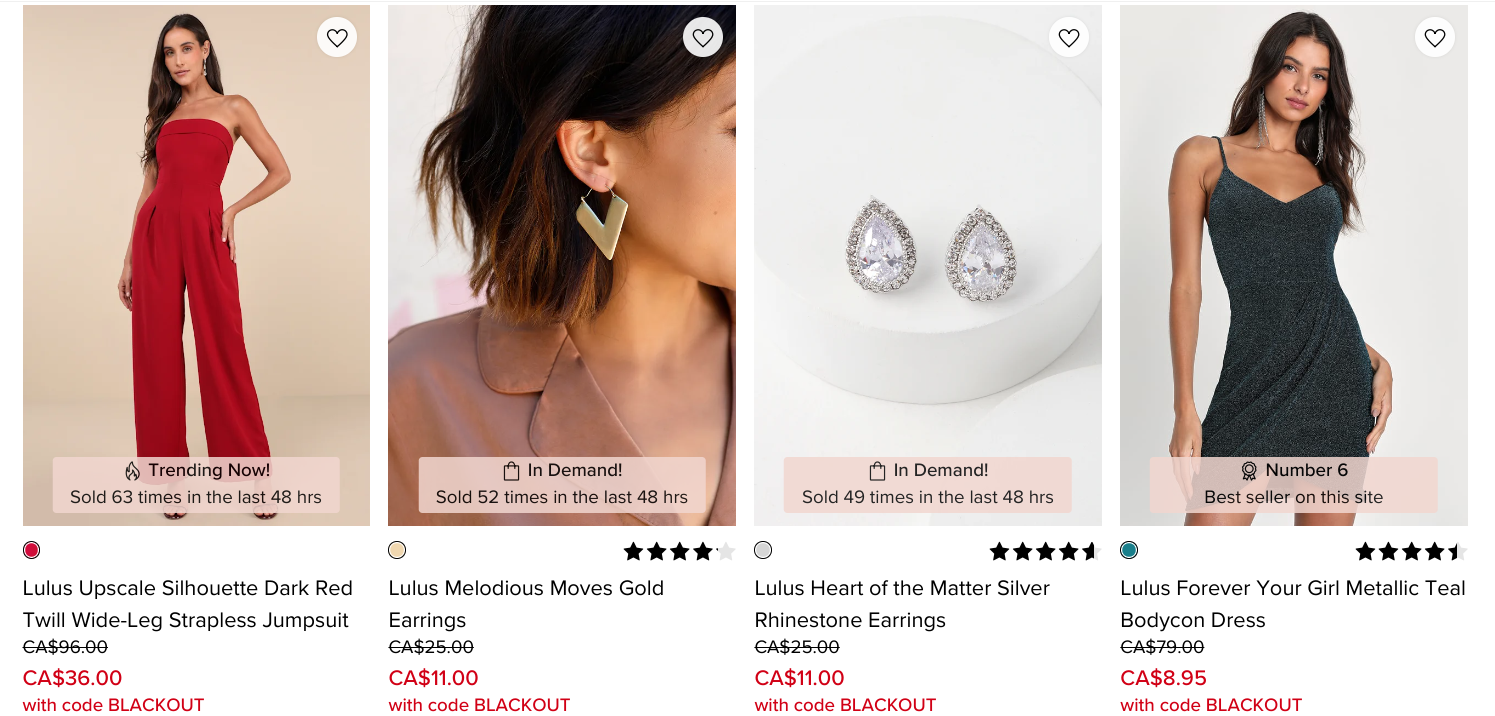The width and height of the screenshot is (1495, 716).
Task: Select the gold color swatch
Action: (x=397, y=550)
